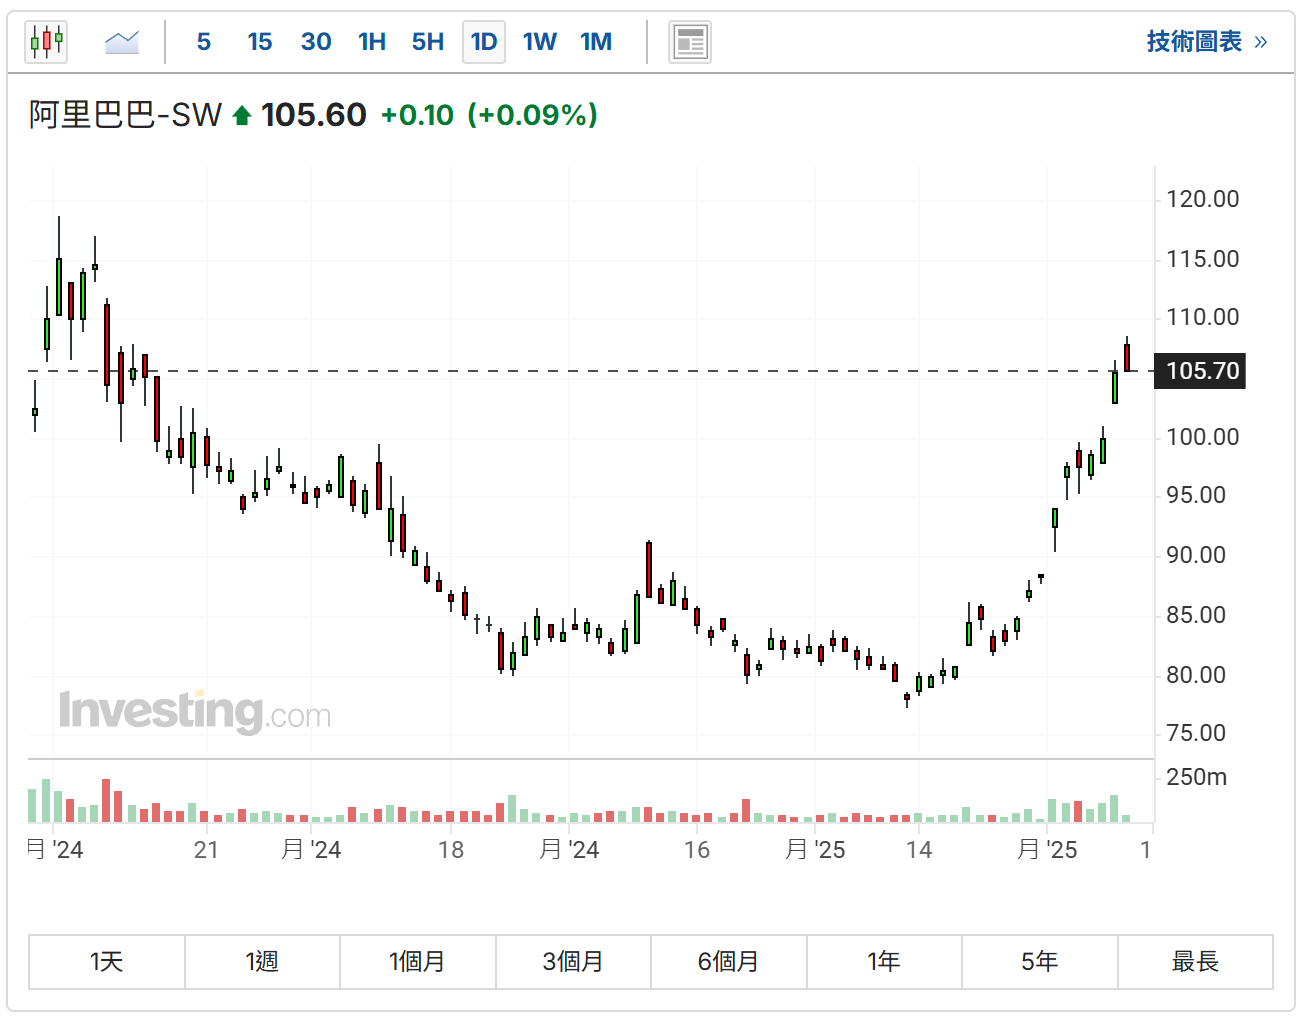Open the news panel icon in toolbar
This screenshot has height=1025, width=1305.
point(690,42)
